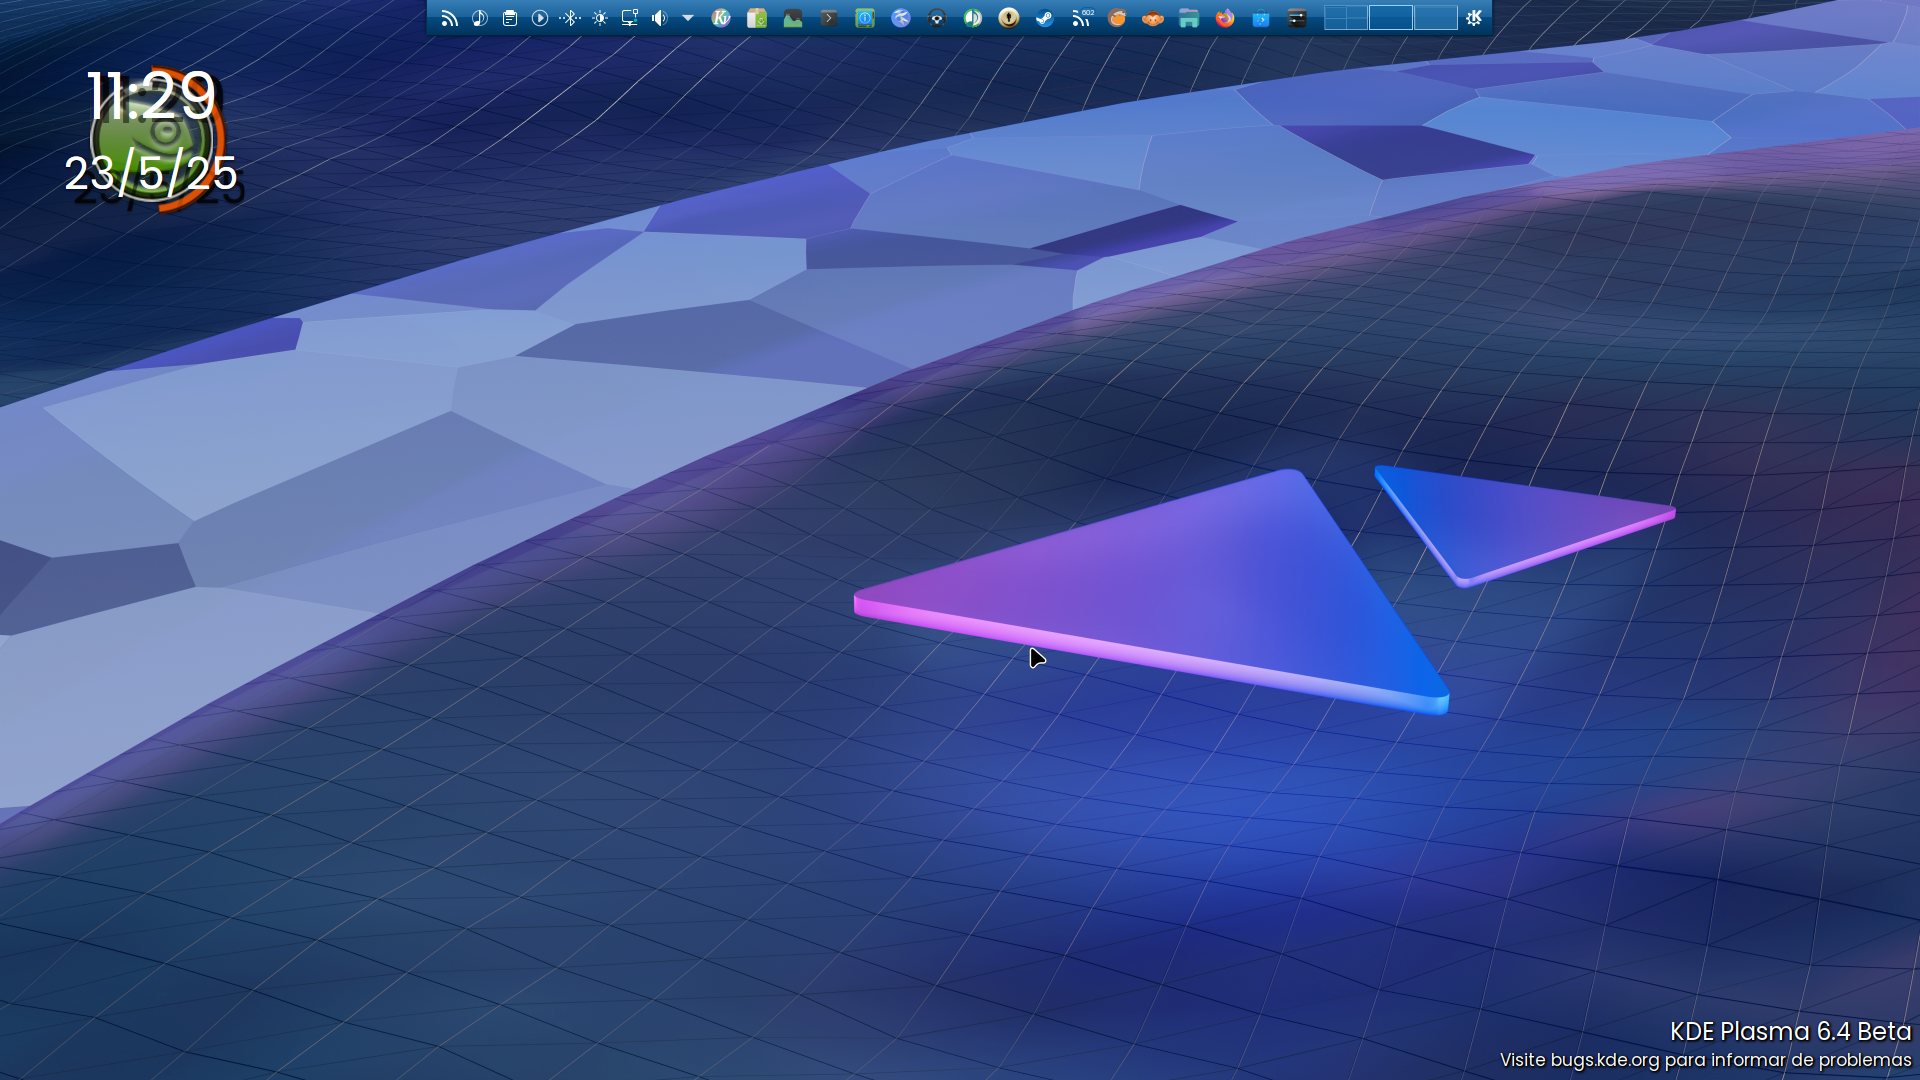The image size is (1920, 1080).
Task: Launch Firefox from the panel
Action: point(1225,18)
